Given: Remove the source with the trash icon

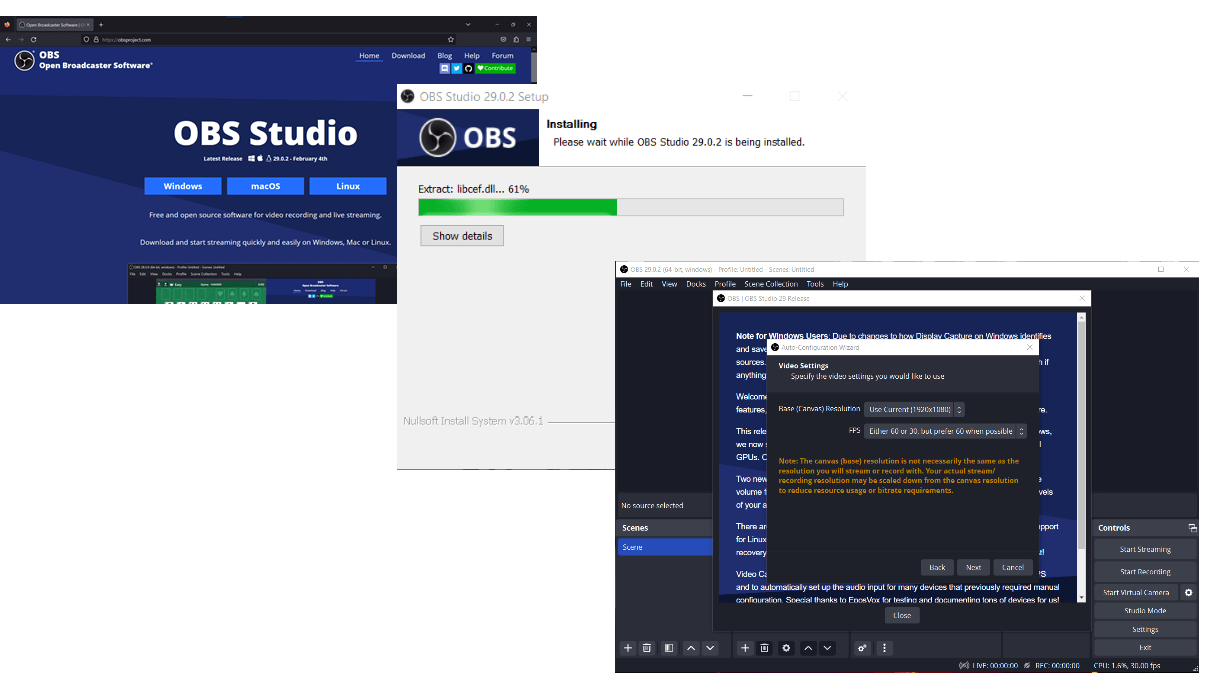Looking at the screenshot, I should pos(765,648).
